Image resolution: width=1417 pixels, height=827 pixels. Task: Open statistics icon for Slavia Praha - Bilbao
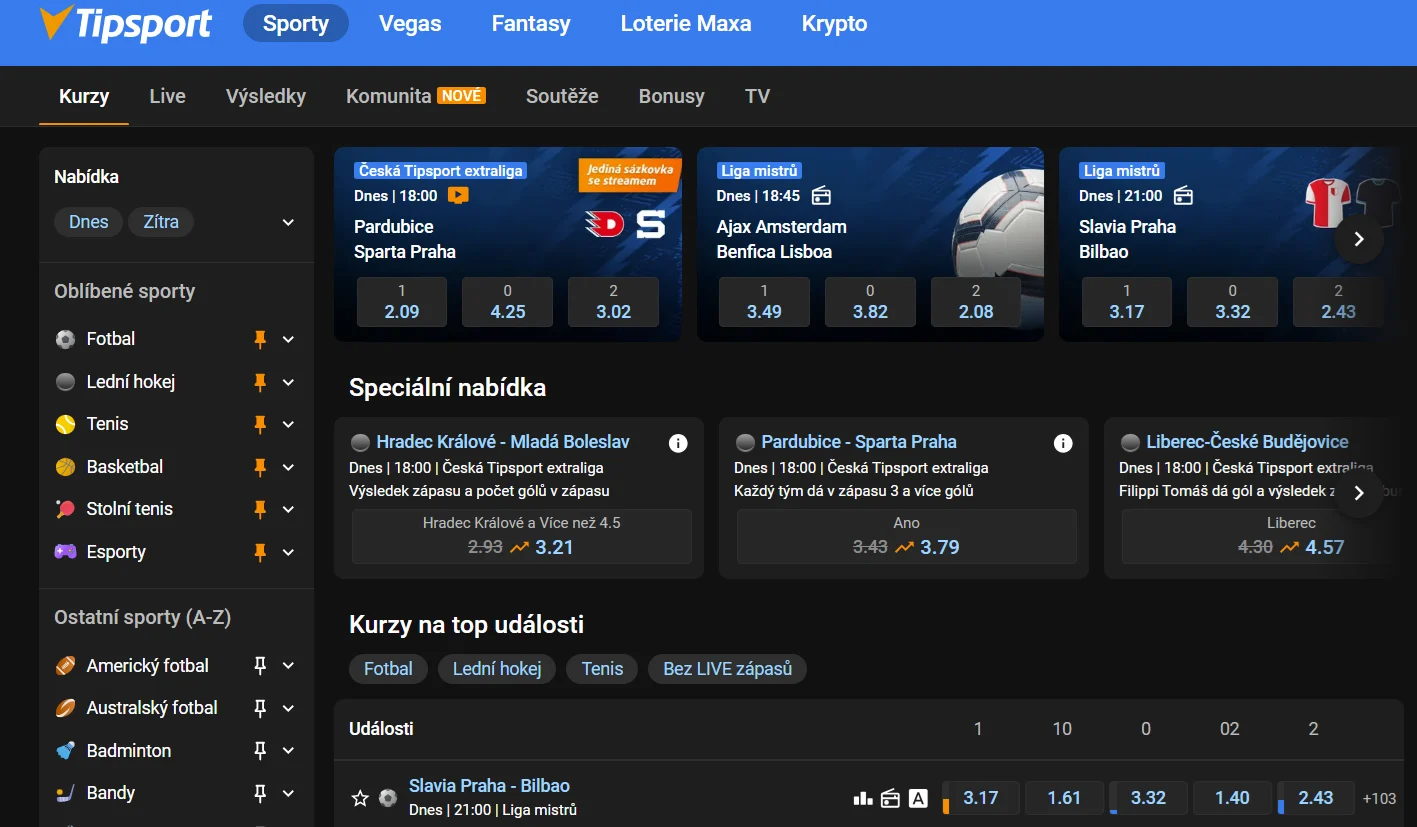click(862, 798)
